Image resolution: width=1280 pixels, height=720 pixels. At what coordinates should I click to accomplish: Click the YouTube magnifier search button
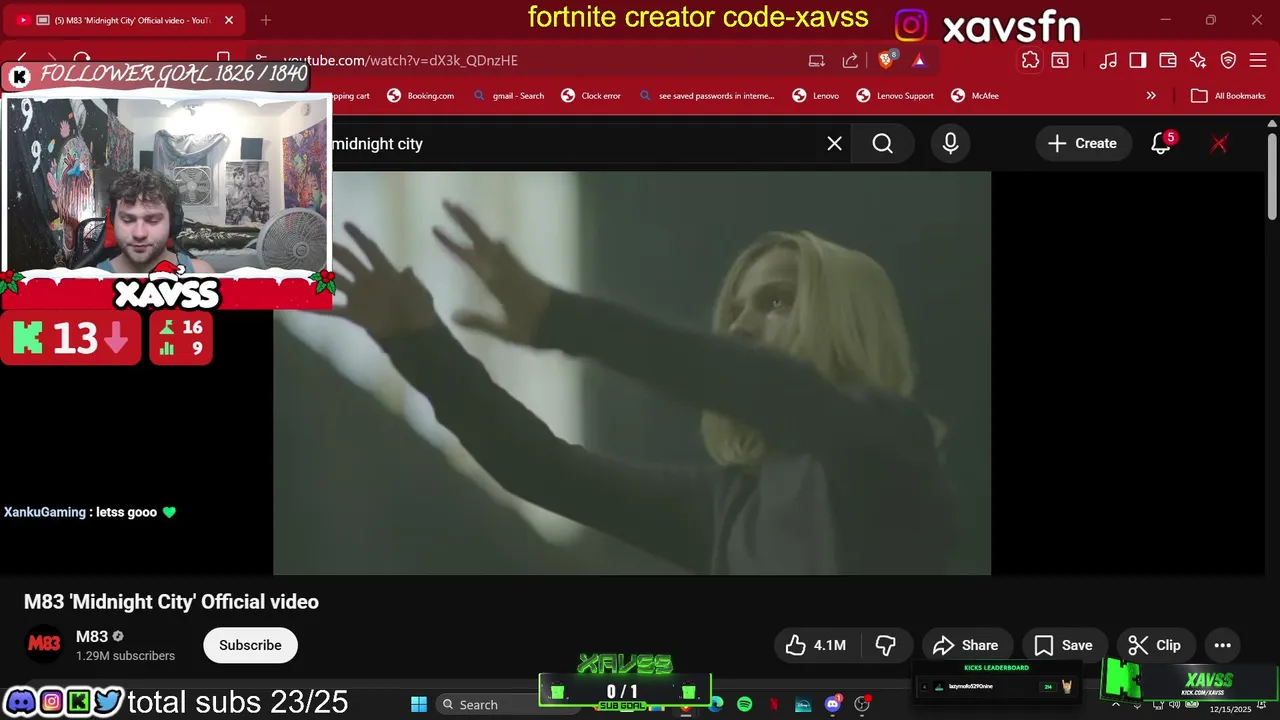coord(883,144)
